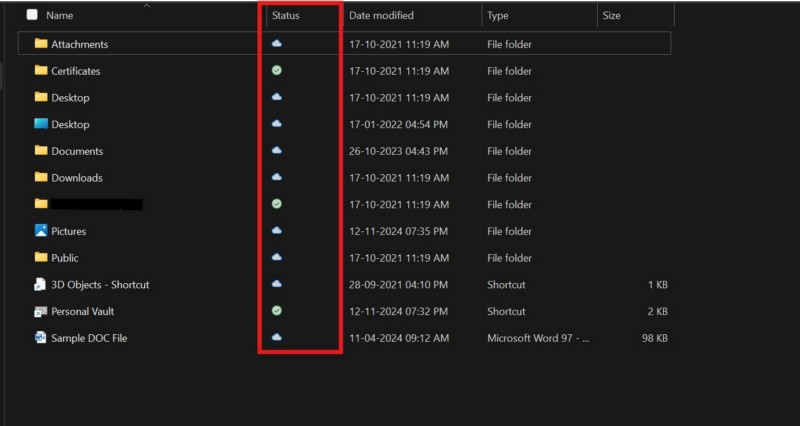This screenshot has width=800, height=426.
Task: Click the green synced status icon for Certificates
Action: click(277, 71)
